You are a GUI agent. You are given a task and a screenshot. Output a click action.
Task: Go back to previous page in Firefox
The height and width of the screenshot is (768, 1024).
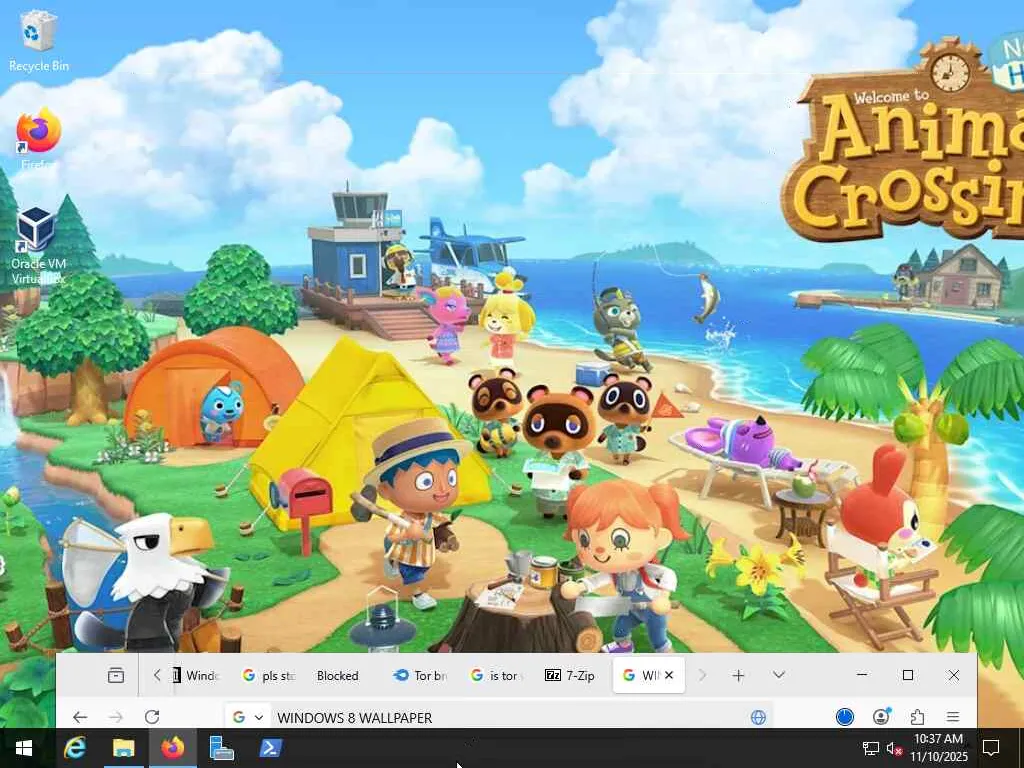[80, 717]
